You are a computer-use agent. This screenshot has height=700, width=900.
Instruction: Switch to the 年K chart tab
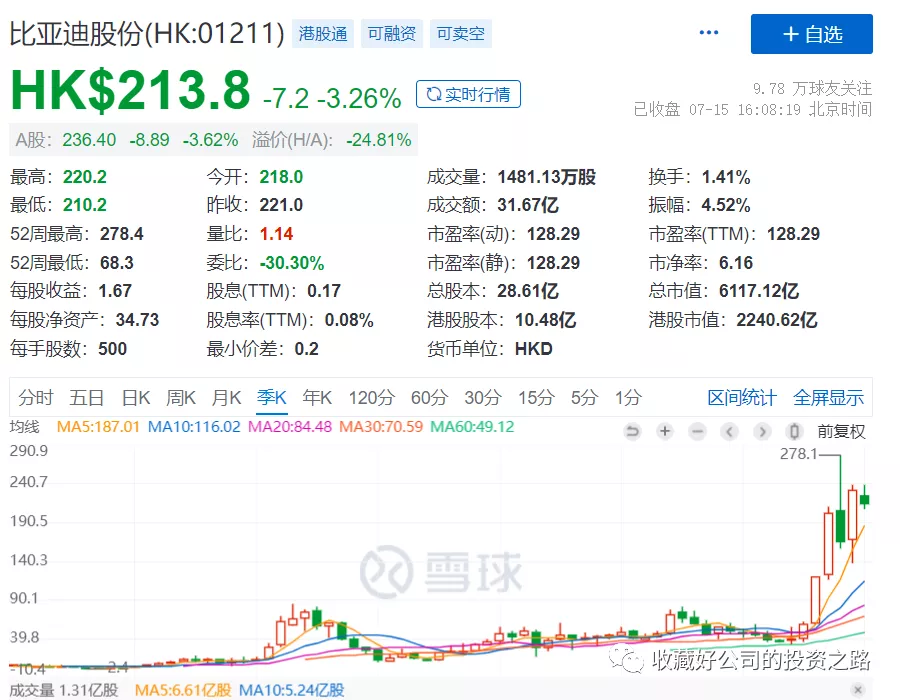click(x=317, y=398)
